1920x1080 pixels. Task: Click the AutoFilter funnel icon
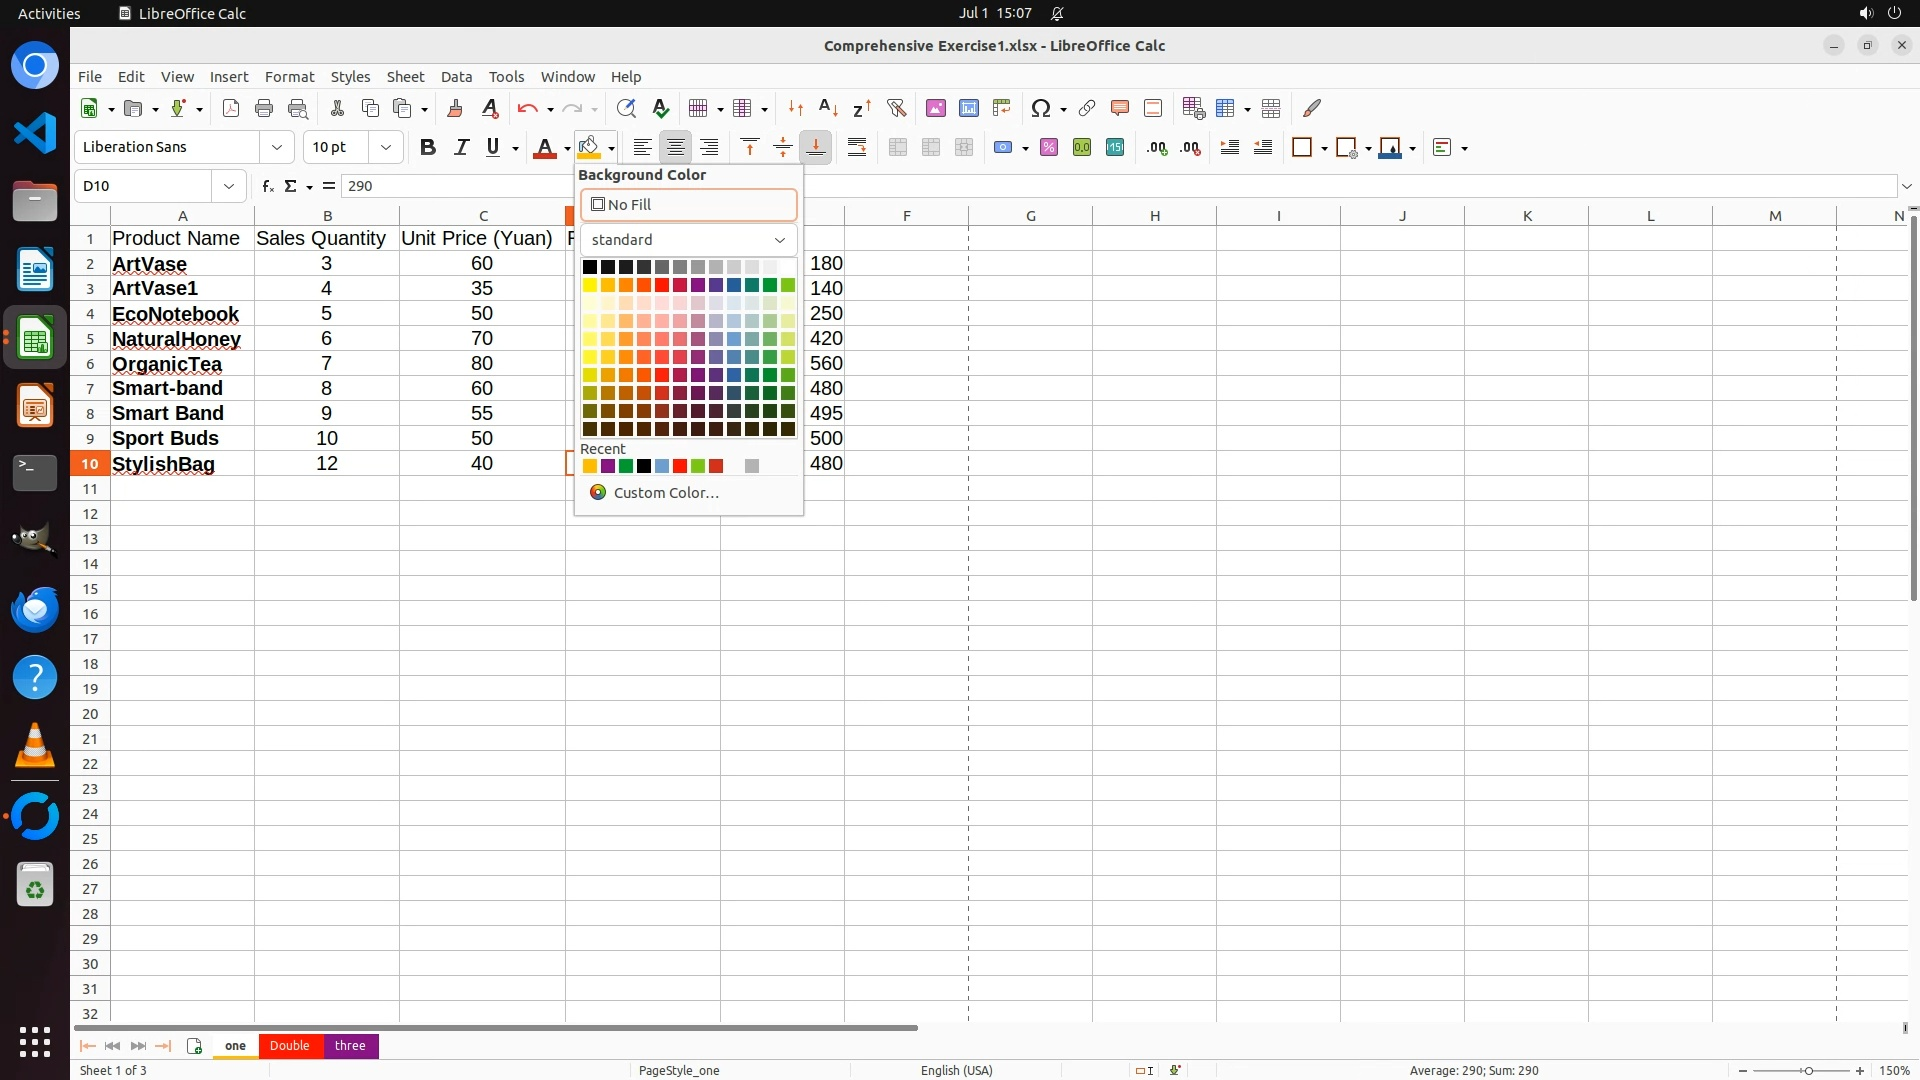896,108
